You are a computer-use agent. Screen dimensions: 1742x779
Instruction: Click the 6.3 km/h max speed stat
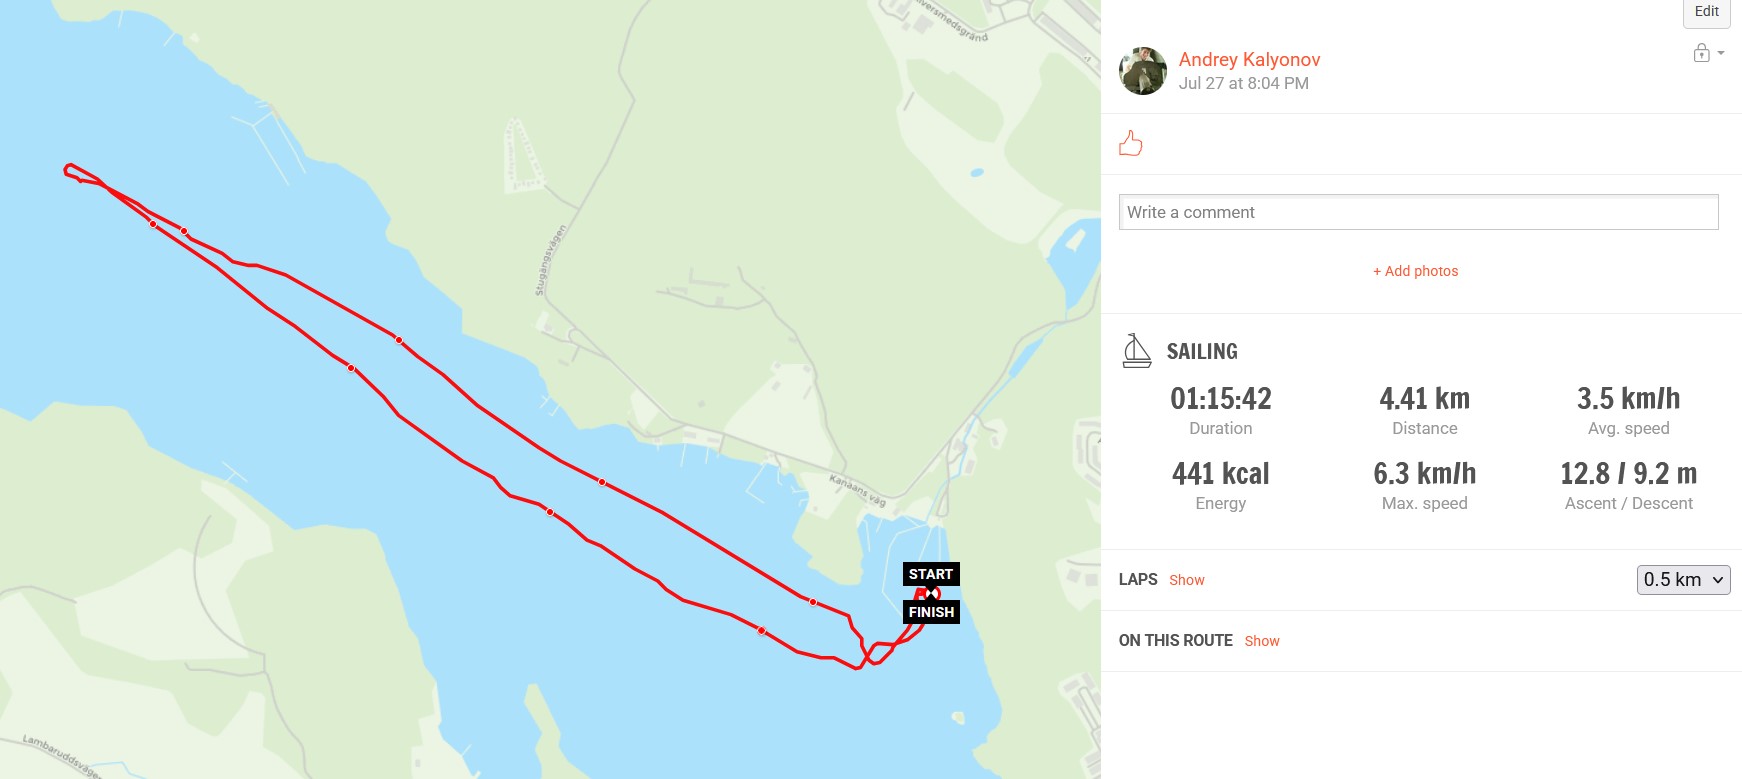point(1424,474)
